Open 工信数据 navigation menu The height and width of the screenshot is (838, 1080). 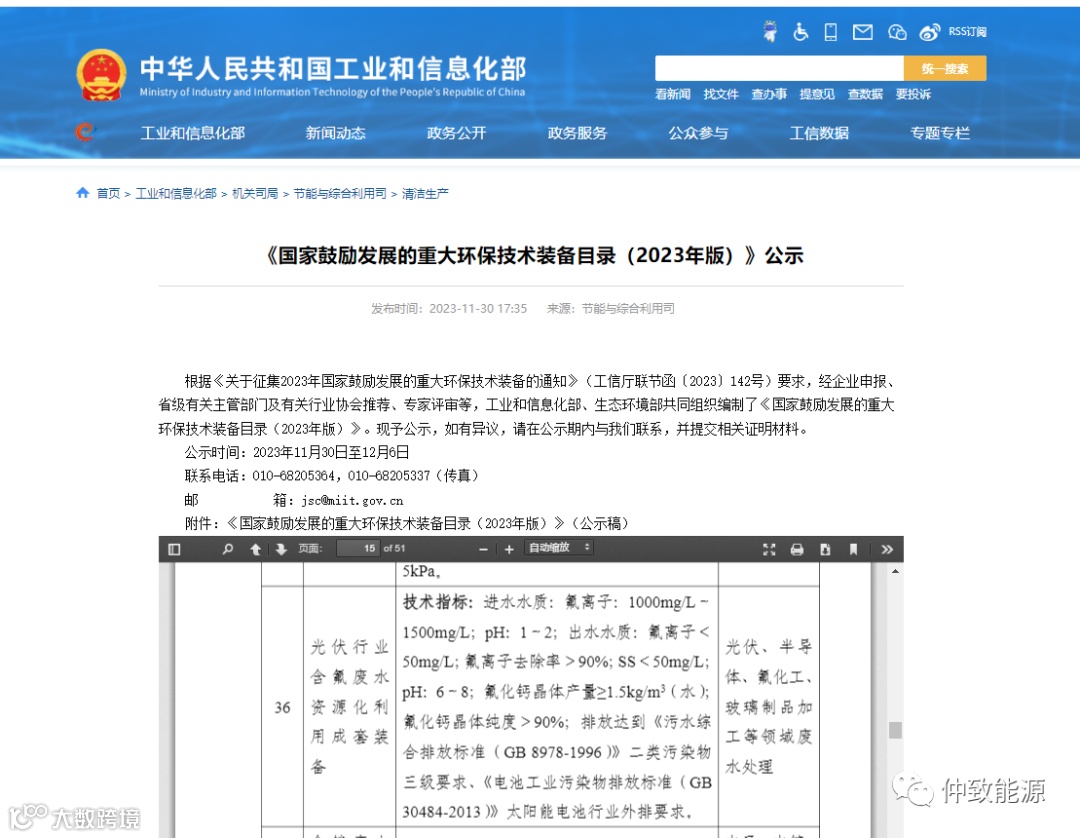(x=819, y=133)
